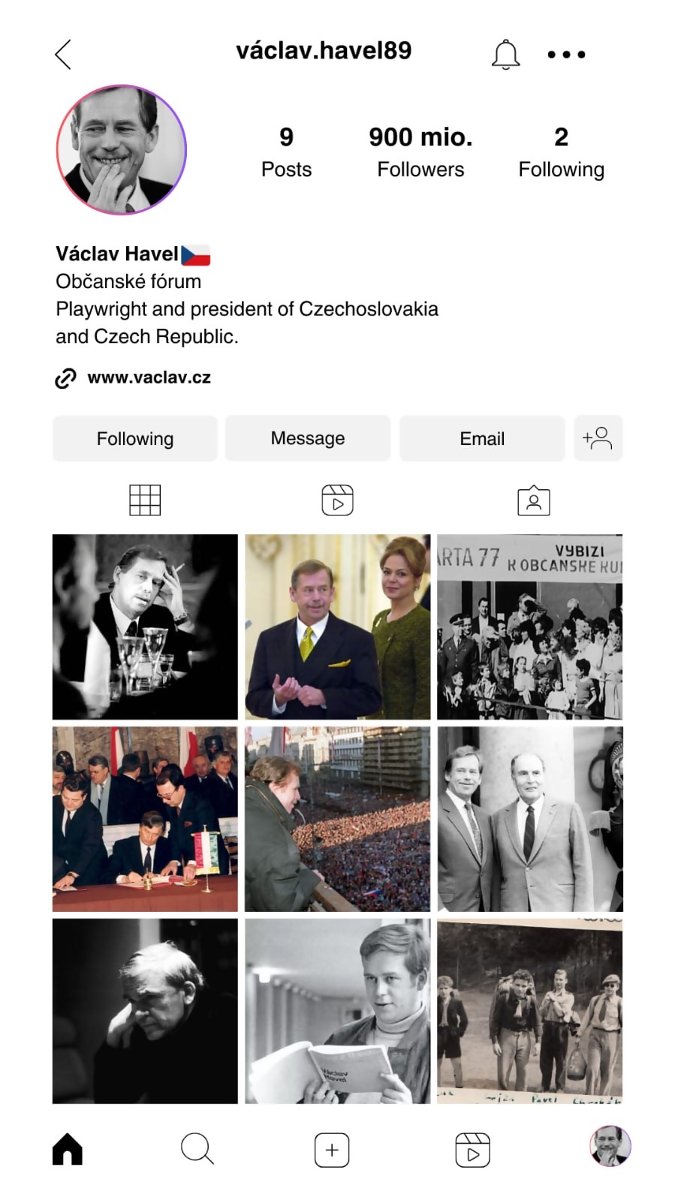The image size is (675, 1200).
Task: Go back using the left chevron arrow
Action: [x=63, y=54]
